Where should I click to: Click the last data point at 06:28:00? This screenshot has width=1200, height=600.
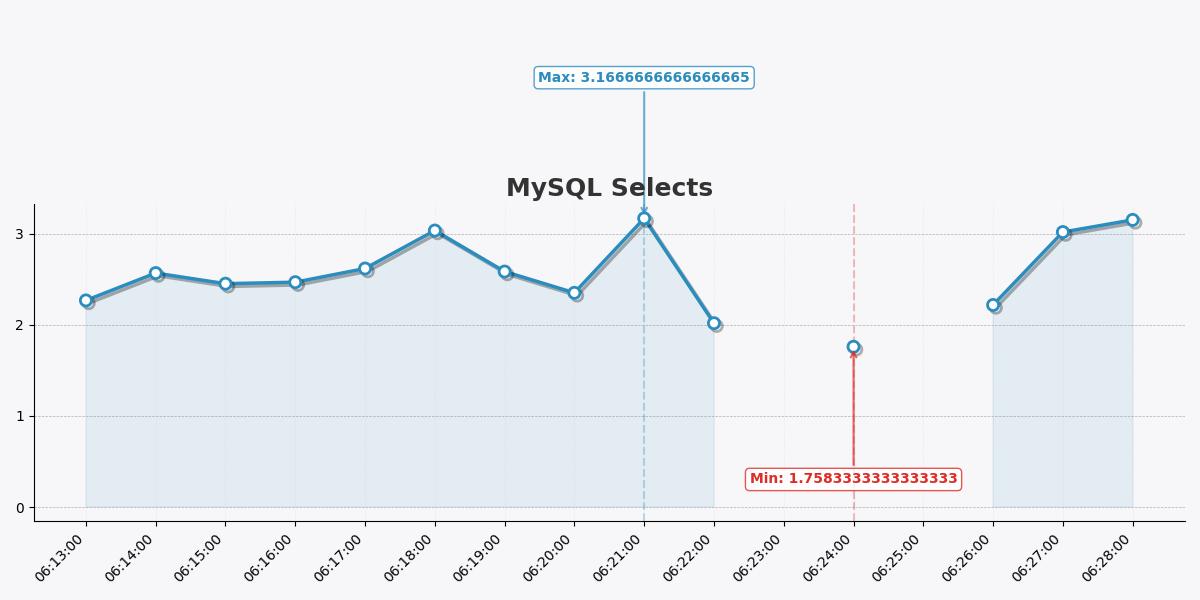pyautogui.click(x=1132, y=220)
